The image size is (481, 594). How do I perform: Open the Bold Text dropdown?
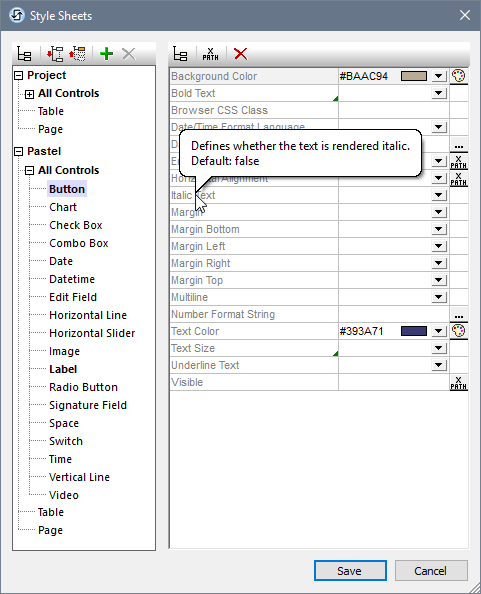tap(439, 93)
